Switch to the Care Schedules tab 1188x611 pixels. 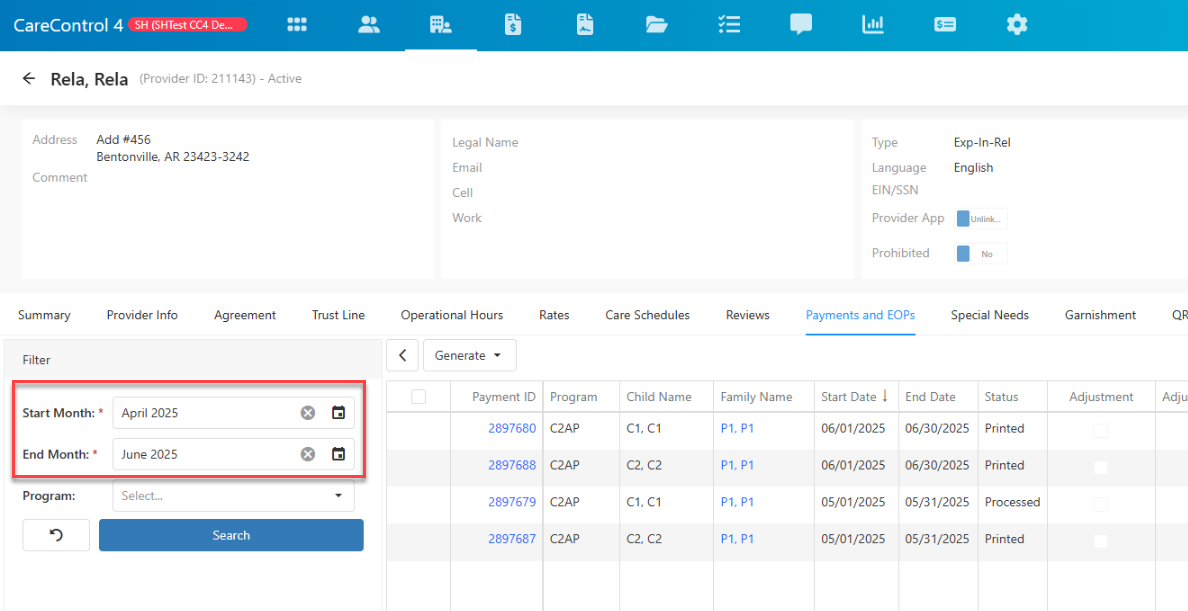coord(648,315)
